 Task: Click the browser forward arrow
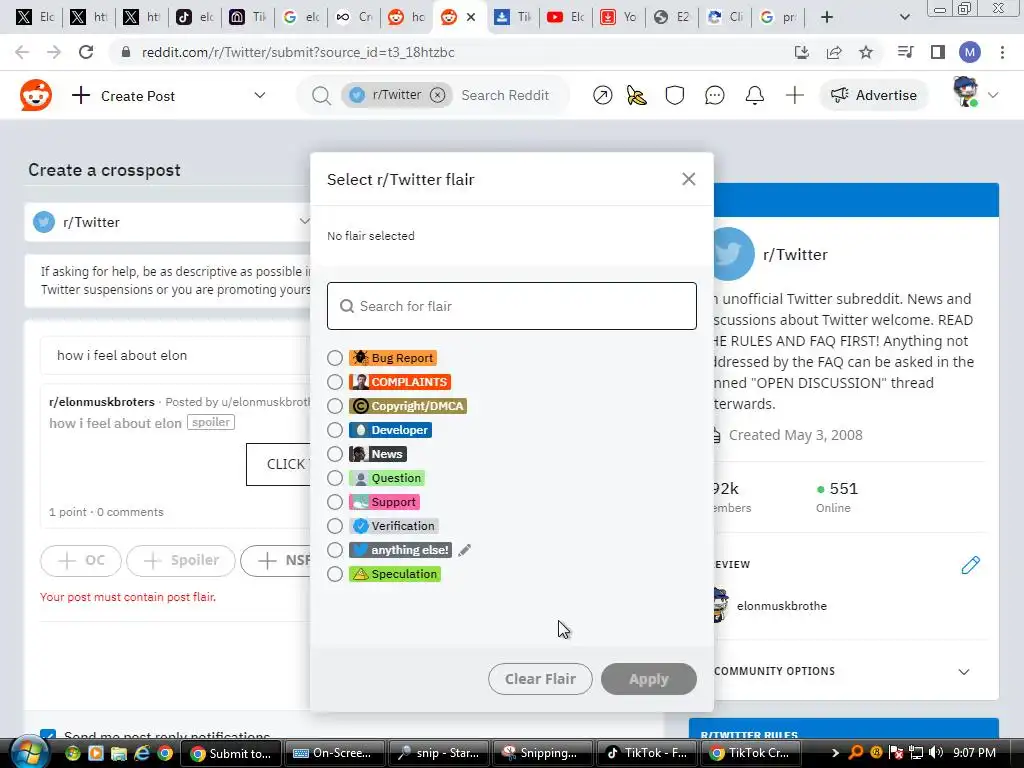pyautogui.click(x=54, y=52)
